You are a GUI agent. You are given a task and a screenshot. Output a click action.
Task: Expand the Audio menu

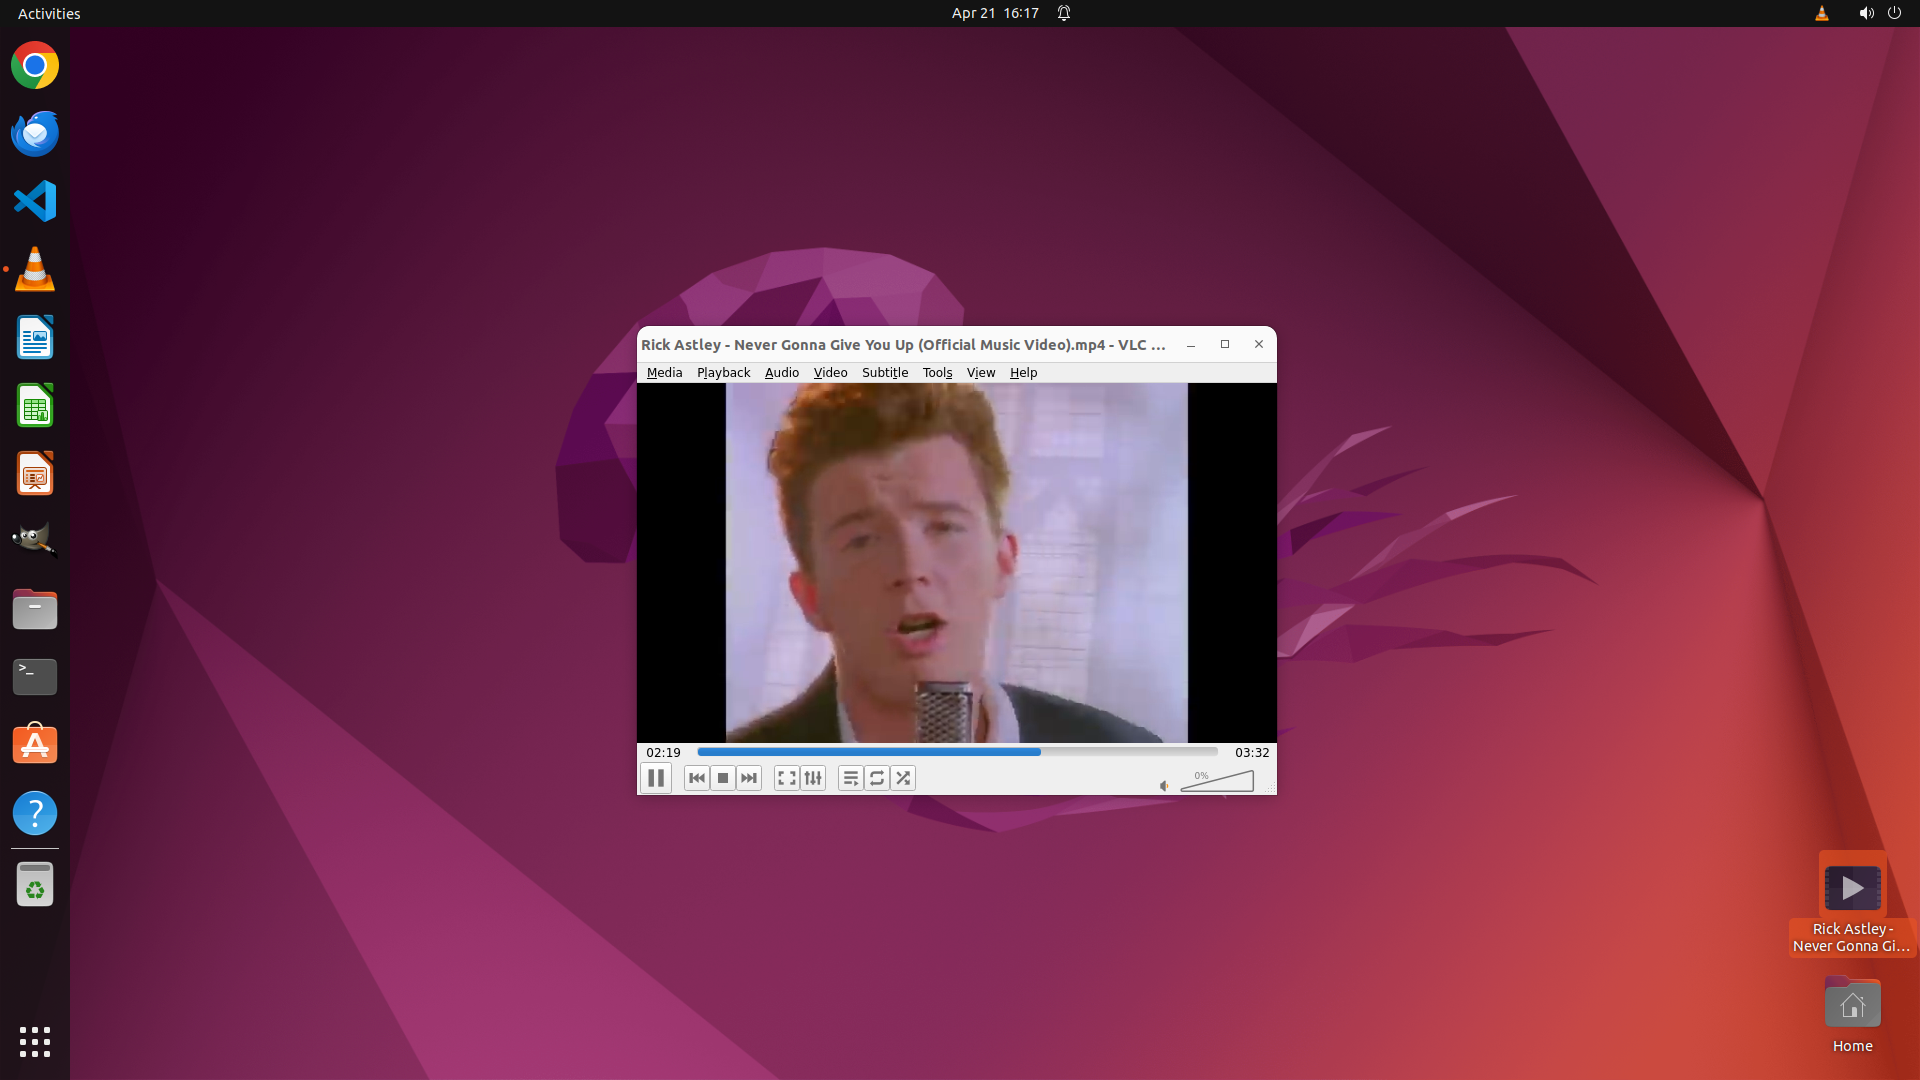(781, 372)
